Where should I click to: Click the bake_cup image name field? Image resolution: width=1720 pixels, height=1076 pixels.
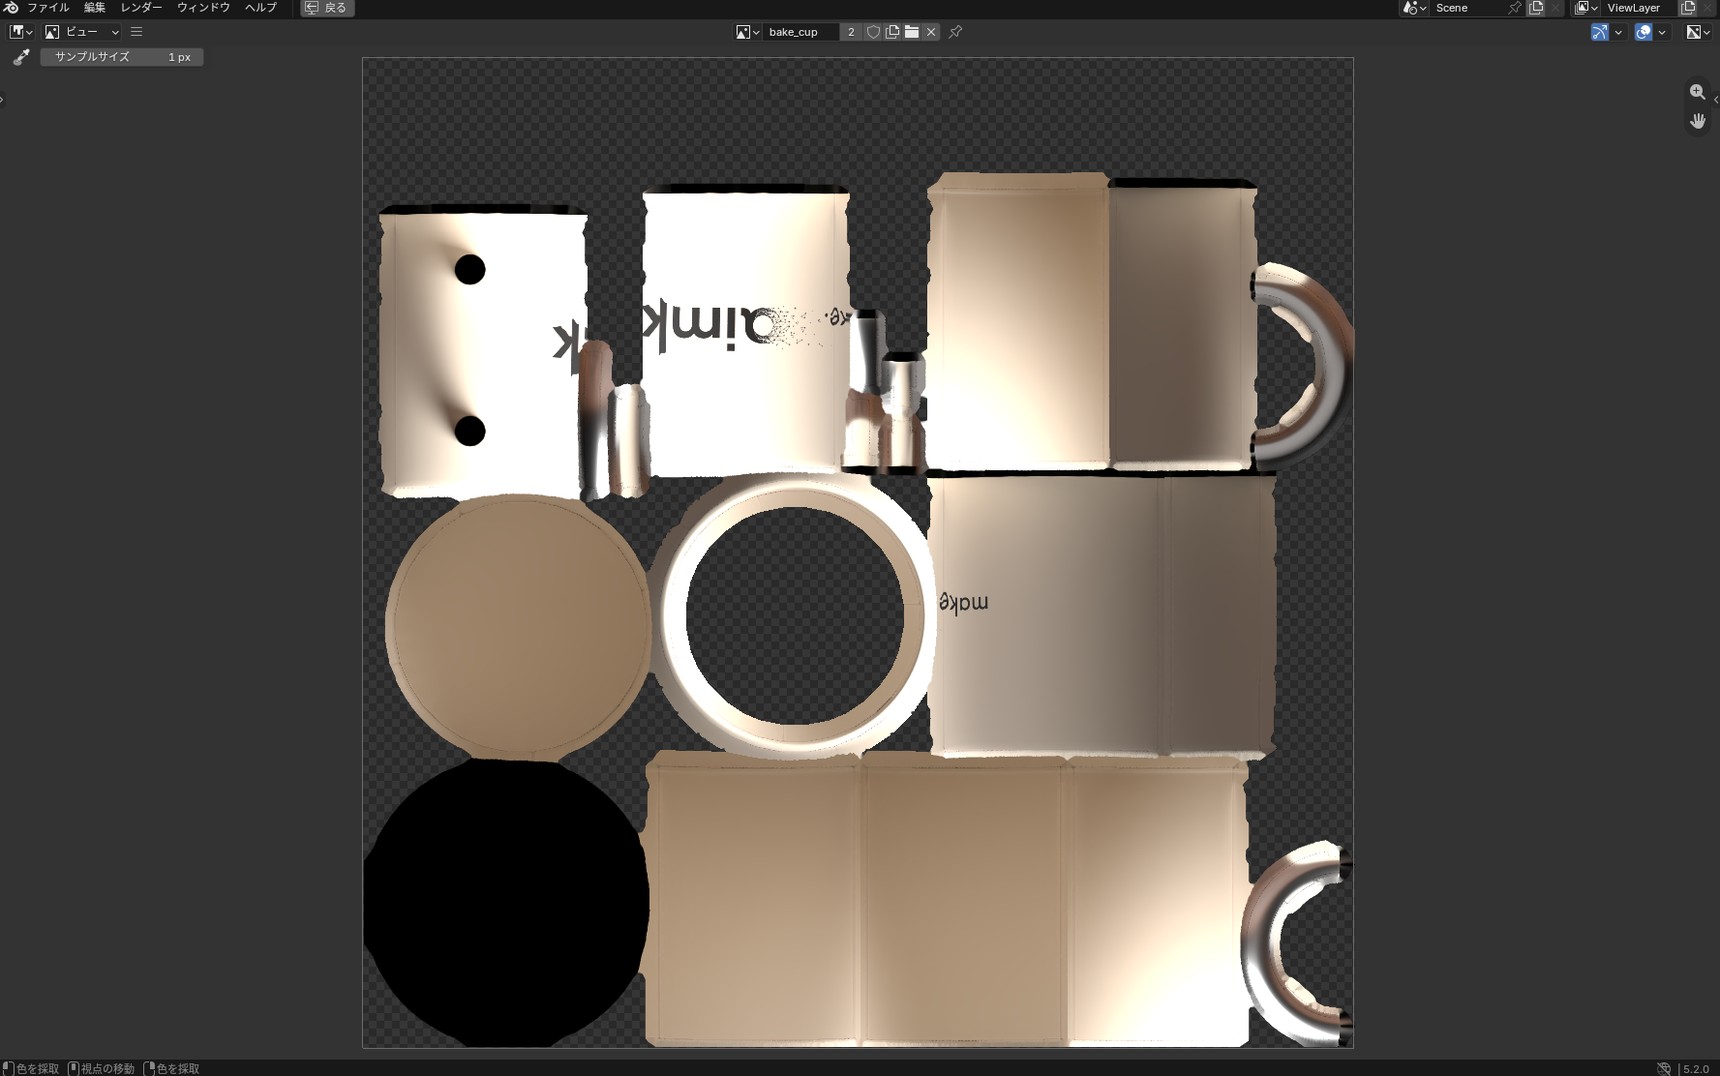[800, 32]
